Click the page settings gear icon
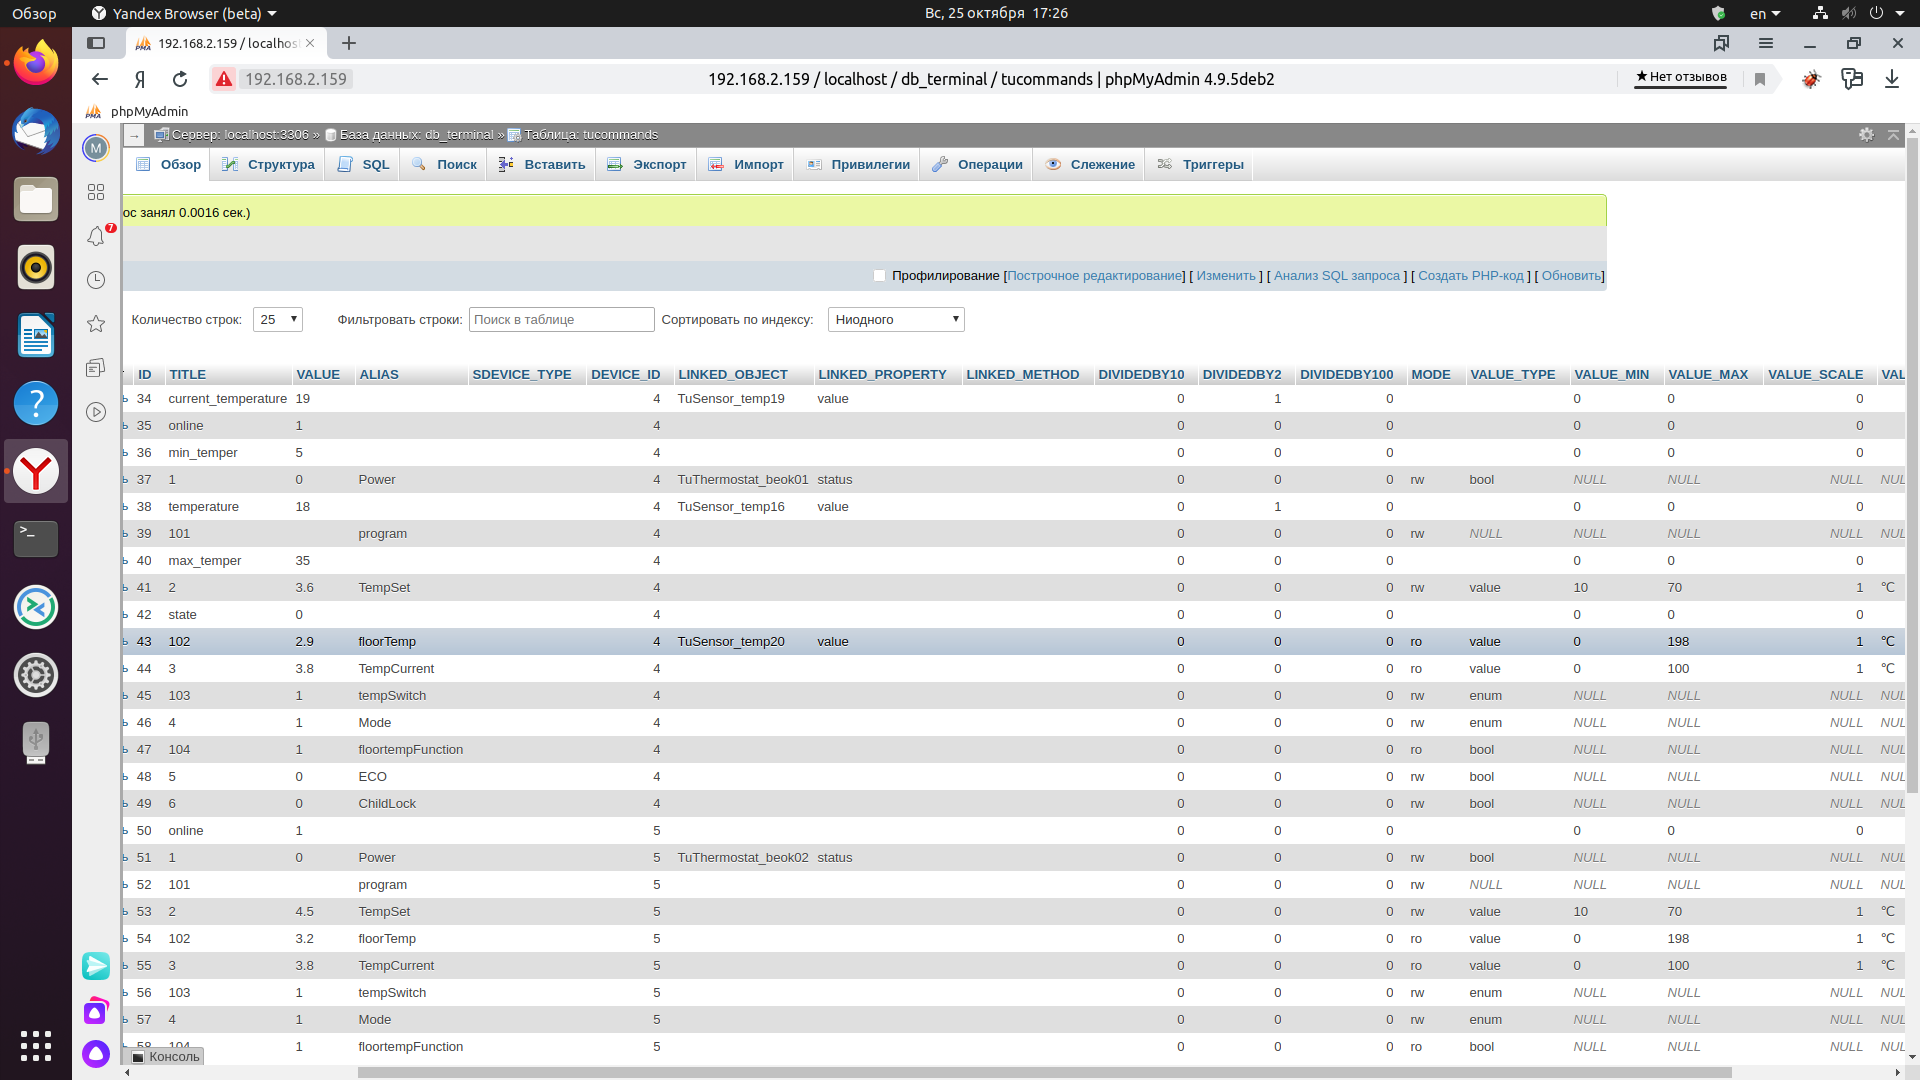 click(1866, 134)
